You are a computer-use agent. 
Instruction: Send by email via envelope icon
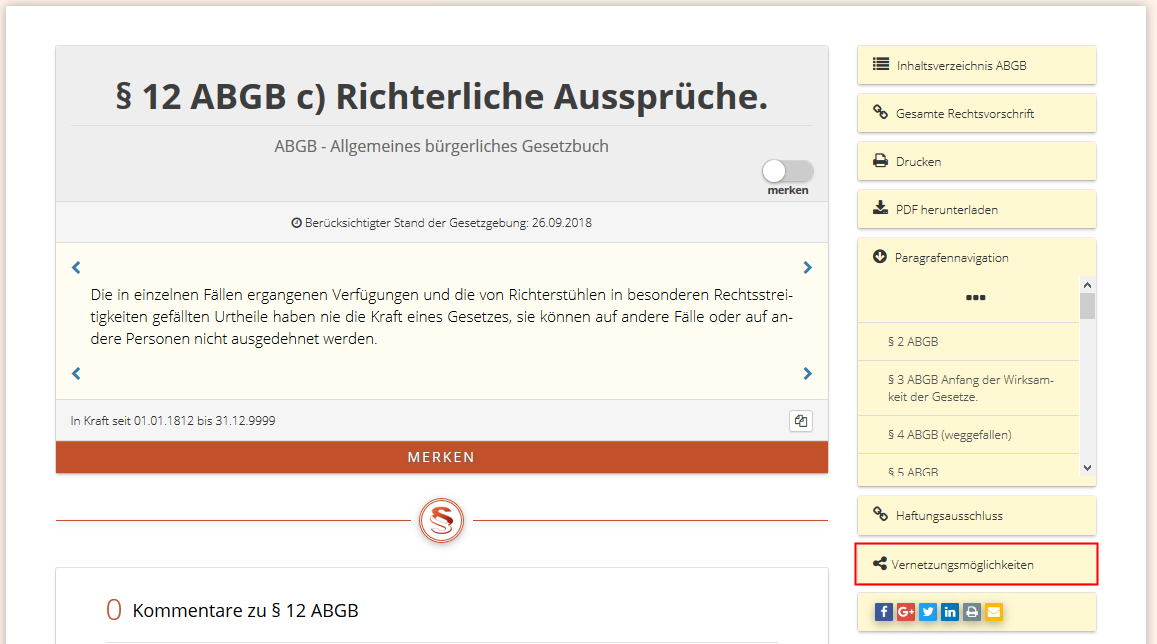pos(993,612)
